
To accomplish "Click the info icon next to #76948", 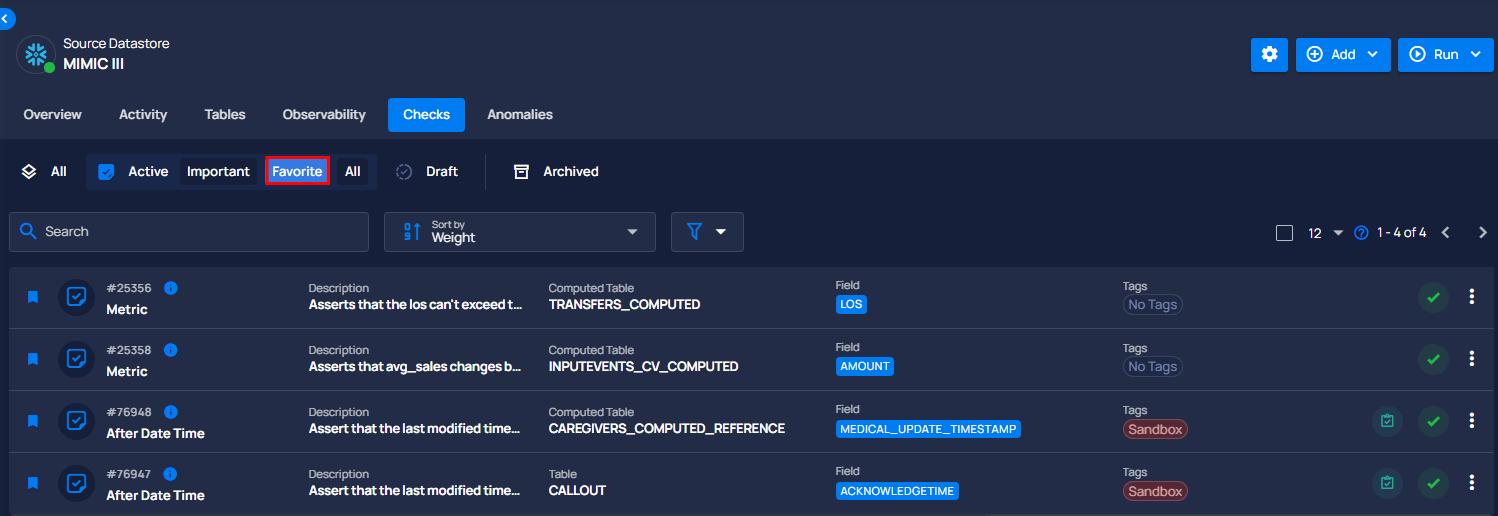I will coord(171,412).
